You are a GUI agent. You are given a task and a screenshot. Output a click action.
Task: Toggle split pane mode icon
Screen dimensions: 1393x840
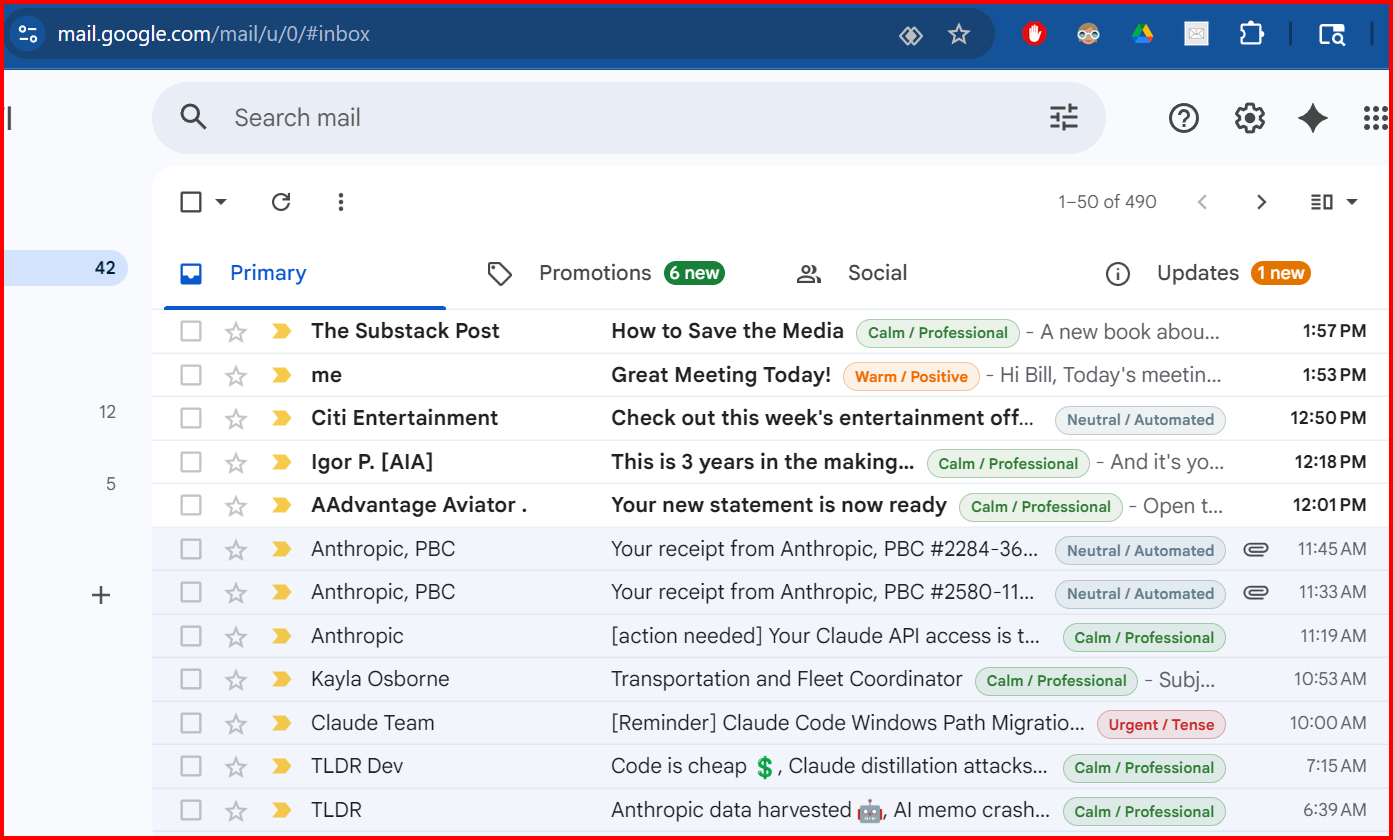[1321, 202]
